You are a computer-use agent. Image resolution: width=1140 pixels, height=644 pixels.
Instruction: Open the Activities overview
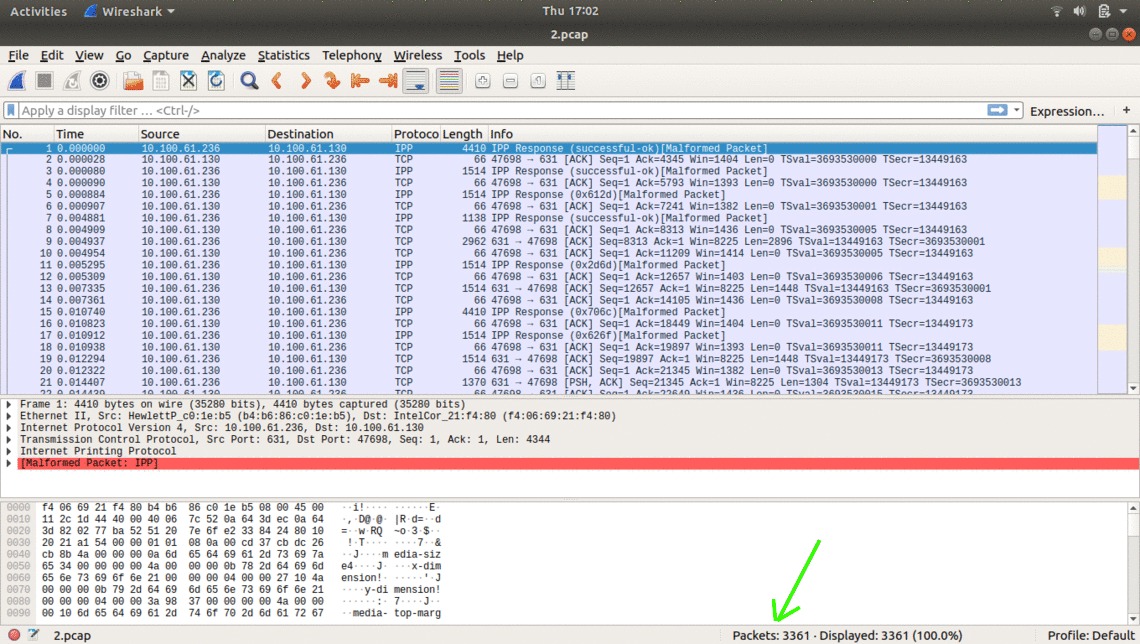[x=39, y=12]
